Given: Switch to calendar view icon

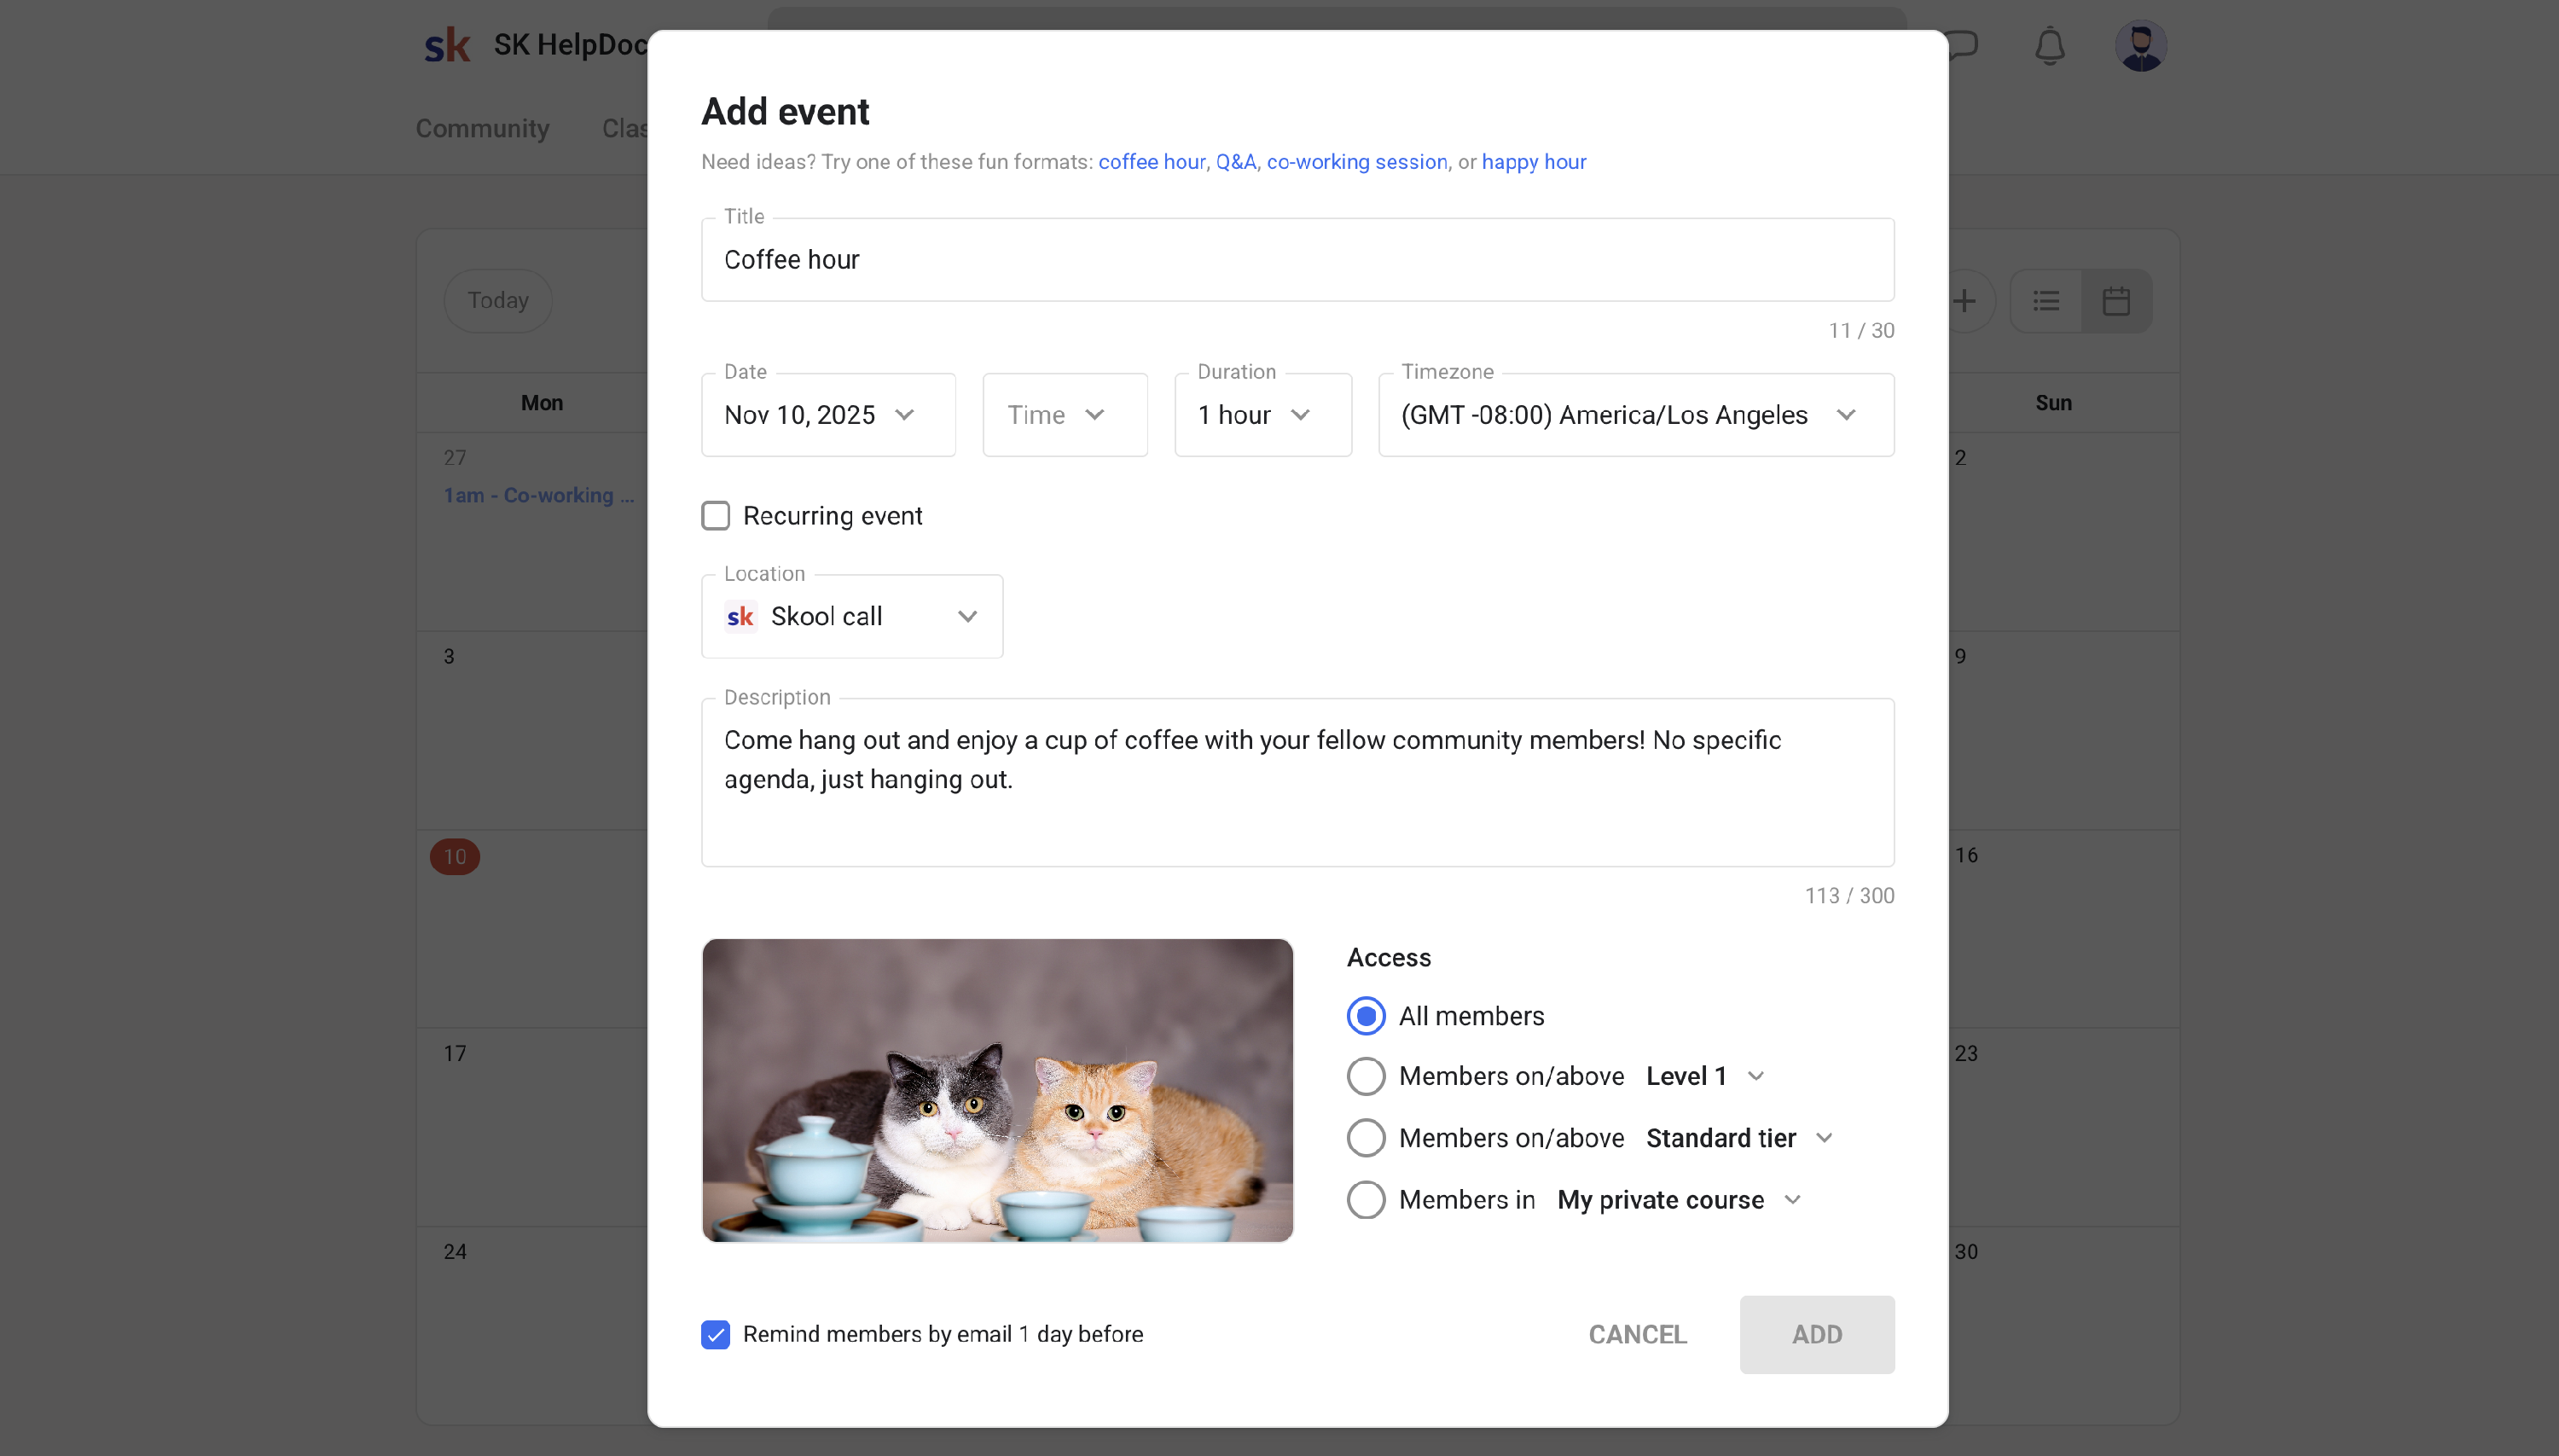Looking at the screenshot, I should (x=2116, y=301).
